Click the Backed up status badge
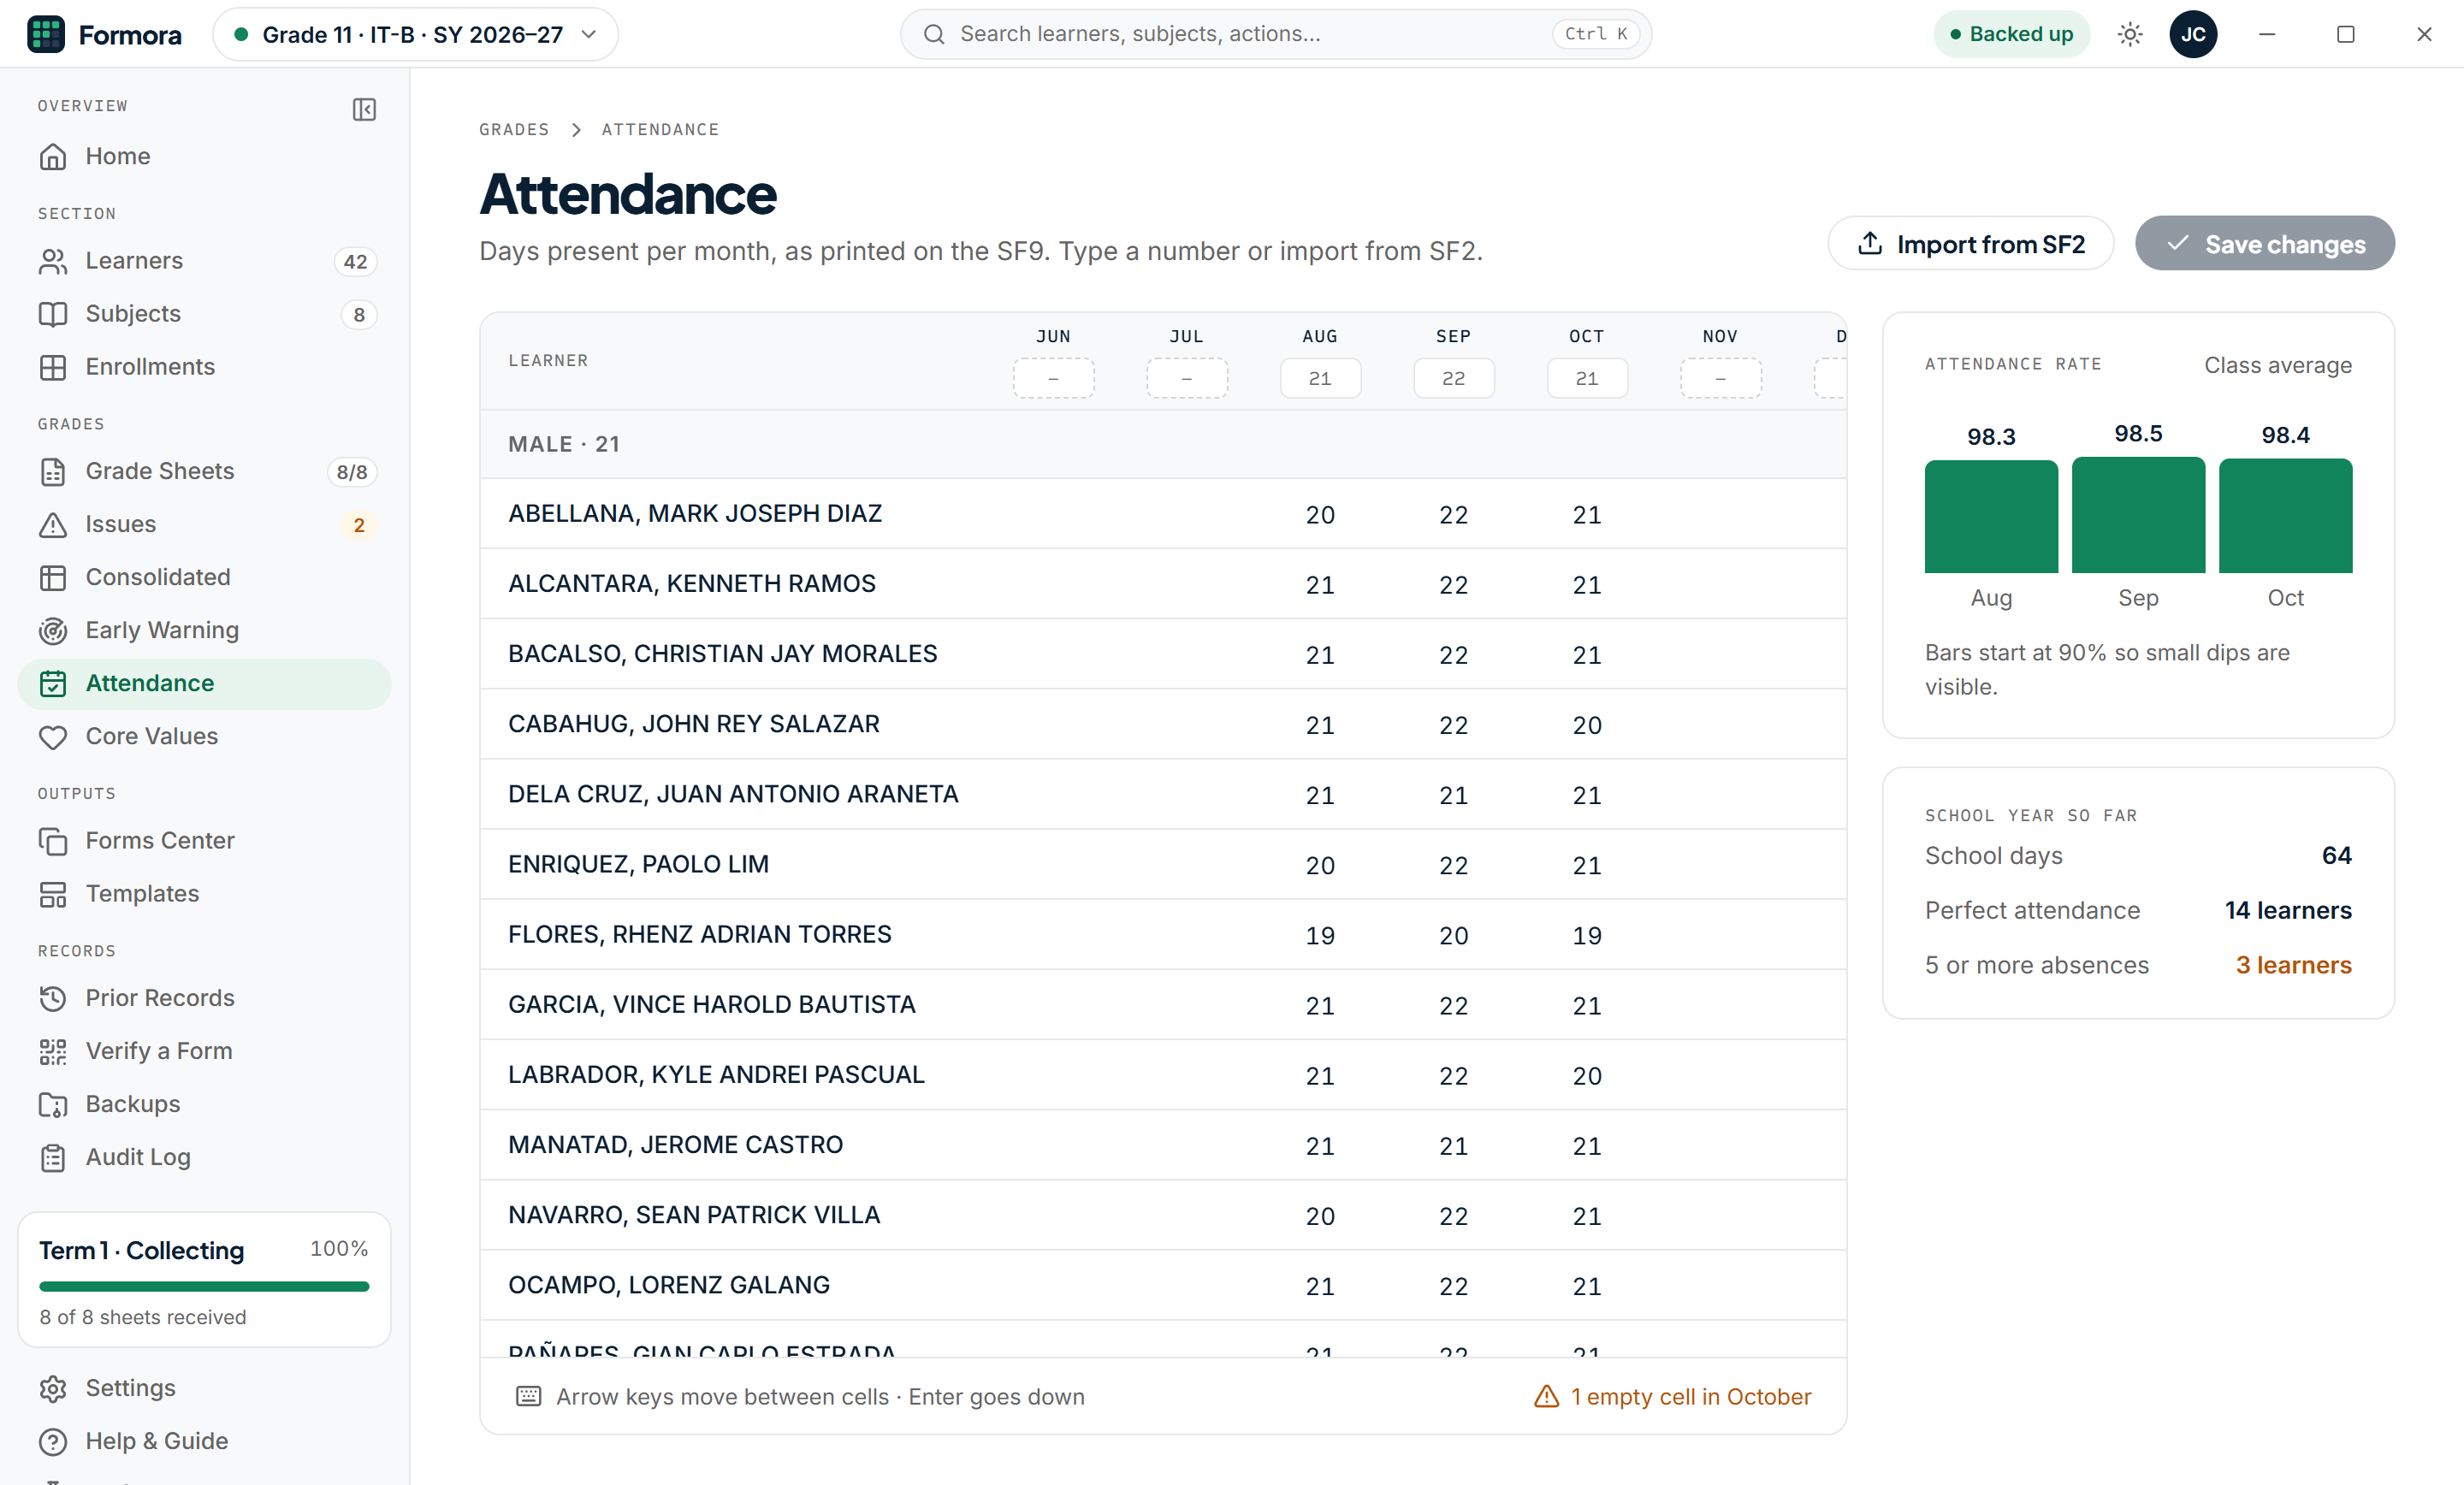The width and height of the screenshot is (2464, 1485). [2011, 34]
